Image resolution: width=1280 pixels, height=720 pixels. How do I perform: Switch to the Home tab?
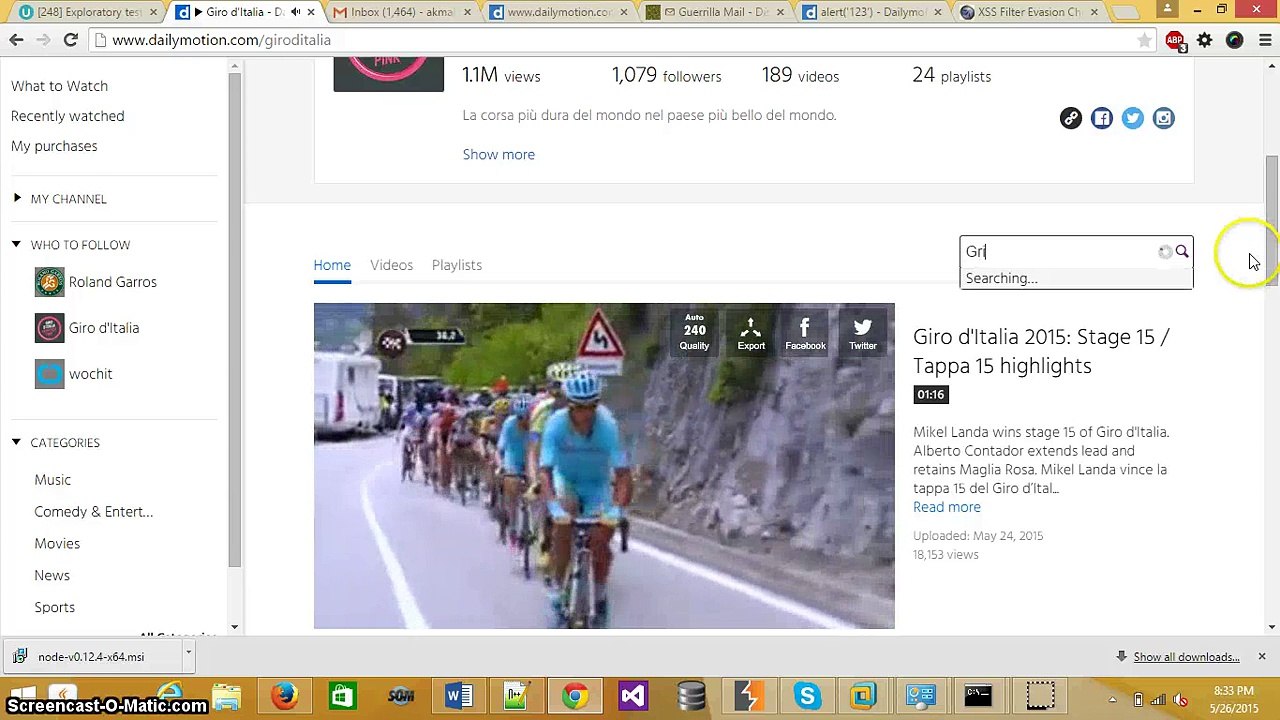point(332,265)
